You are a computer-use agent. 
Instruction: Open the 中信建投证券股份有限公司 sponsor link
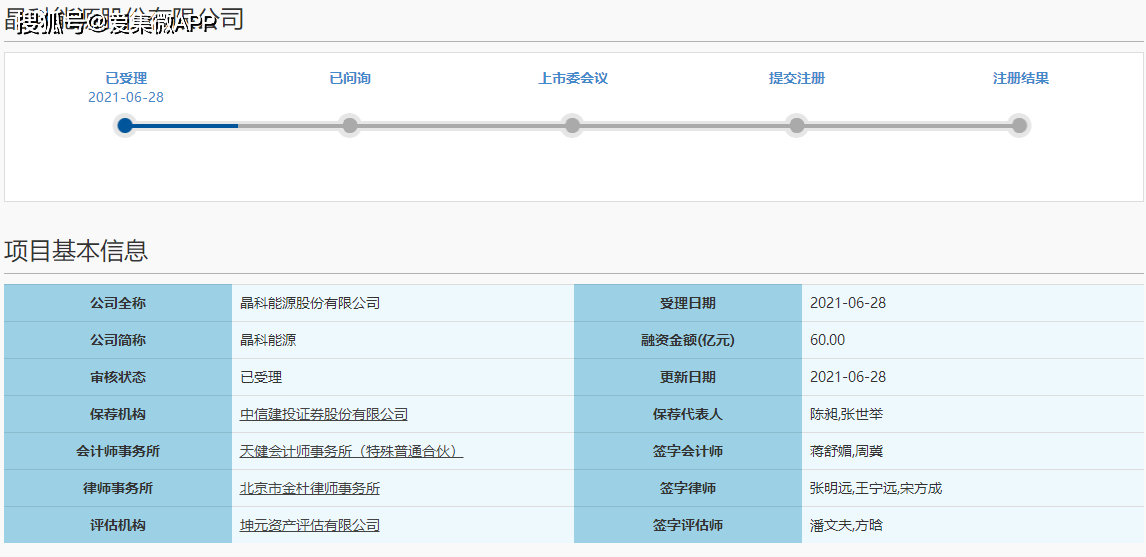(324, 414)
